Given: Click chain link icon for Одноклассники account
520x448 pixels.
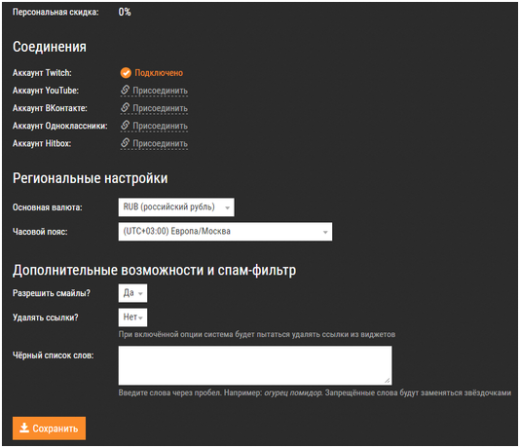Looking at the screenshot, I should tap(125, 125).
